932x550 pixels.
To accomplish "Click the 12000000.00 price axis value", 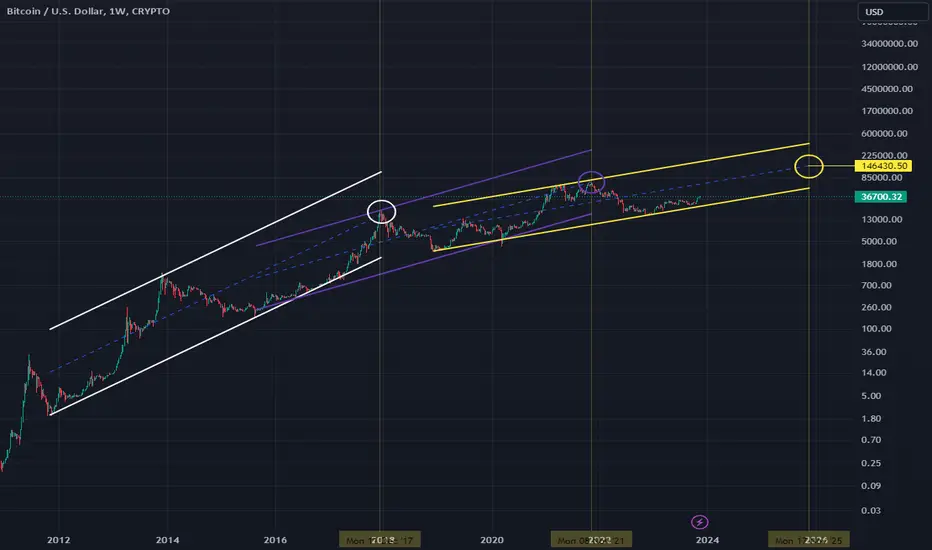I will click(x=889, y=67).
